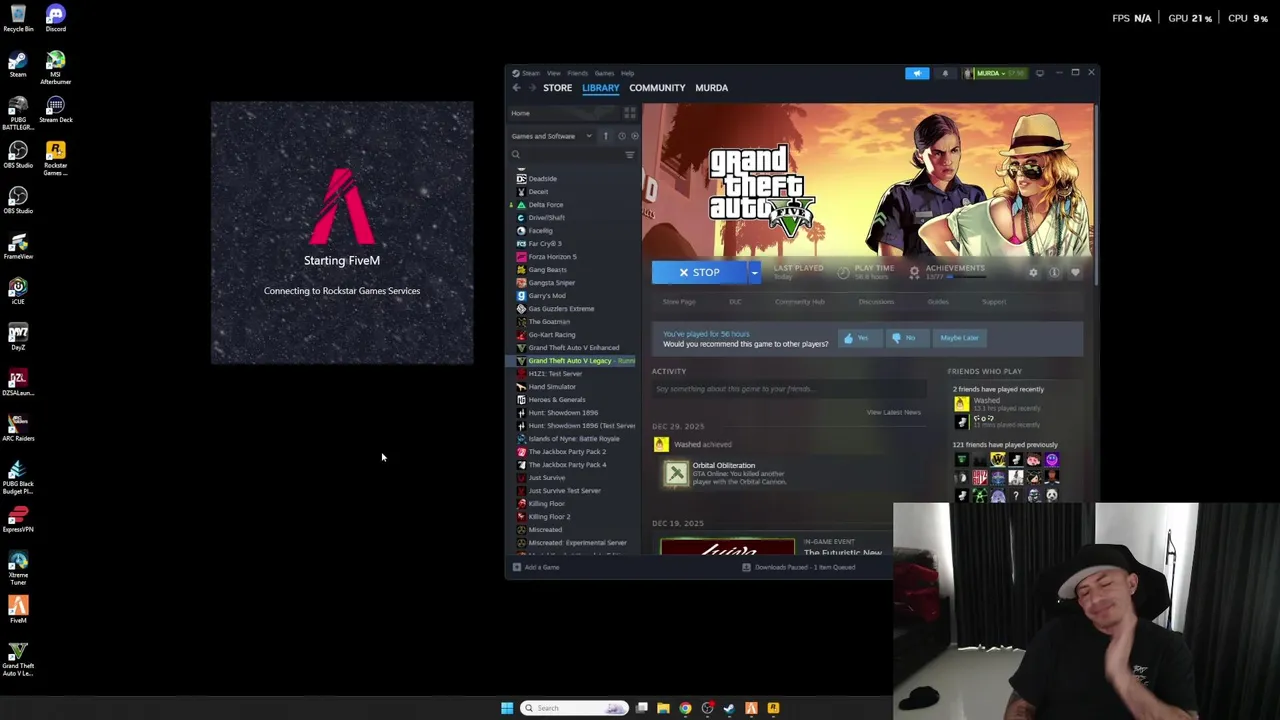Open the dropdown arrow beside Stop button
Image resolution: width=1280 pixels, height=720 pixels.
(x=754, y=272)
